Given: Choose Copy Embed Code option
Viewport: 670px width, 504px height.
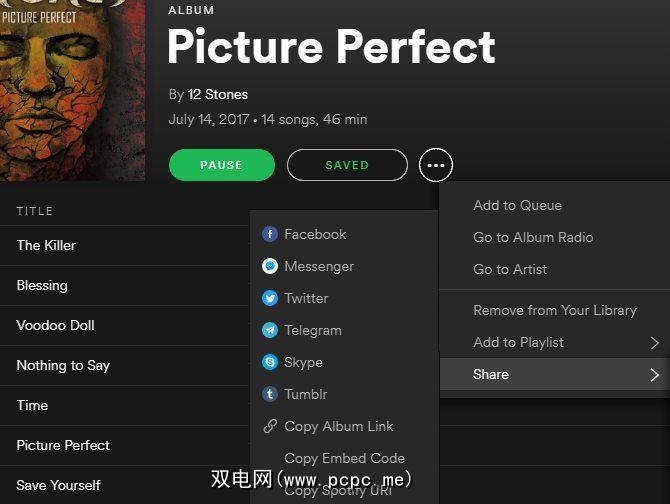Looking at the screenshot, I should (344, 458).
